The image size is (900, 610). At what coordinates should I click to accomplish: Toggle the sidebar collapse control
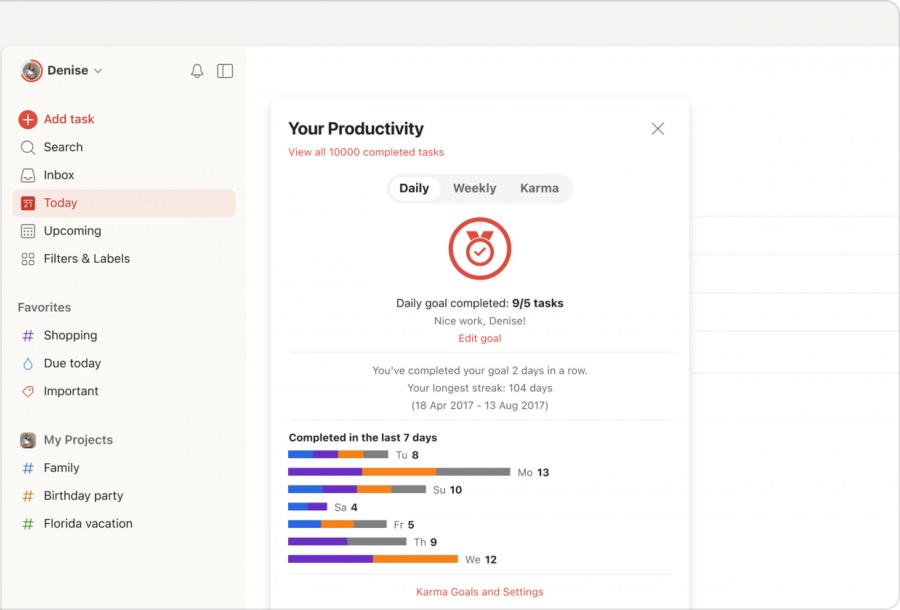point(225,70)
